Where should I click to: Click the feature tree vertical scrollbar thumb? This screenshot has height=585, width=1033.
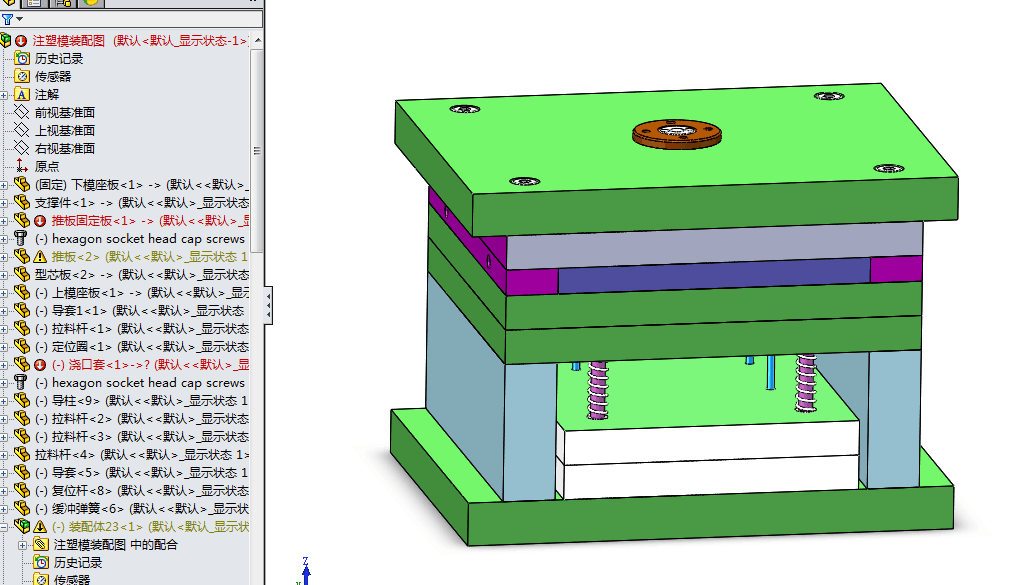[258, 150]
